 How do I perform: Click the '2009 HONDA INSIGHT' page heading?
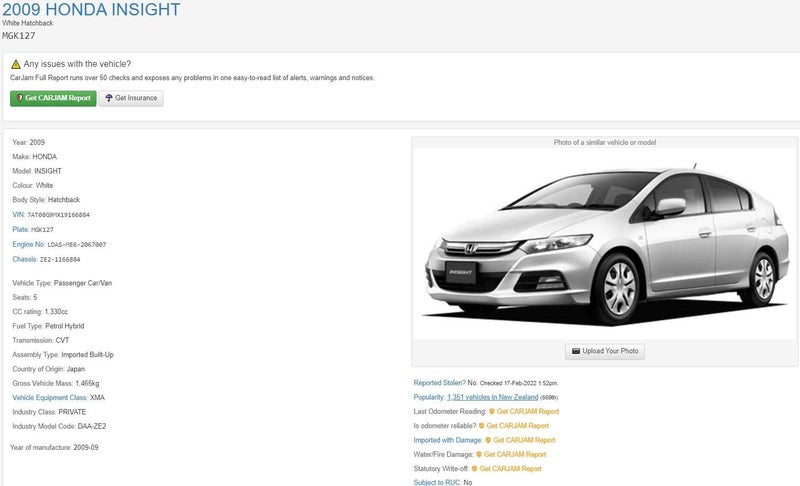click(91, 9)
